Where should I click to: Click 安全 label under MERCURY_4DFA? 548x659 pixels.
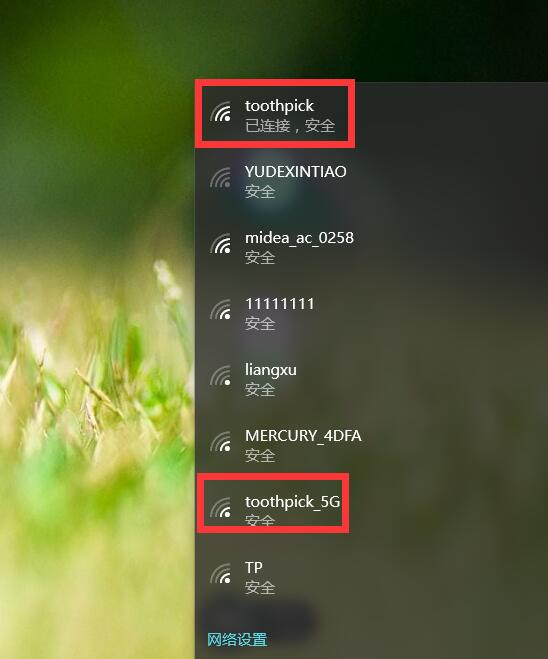260,456
